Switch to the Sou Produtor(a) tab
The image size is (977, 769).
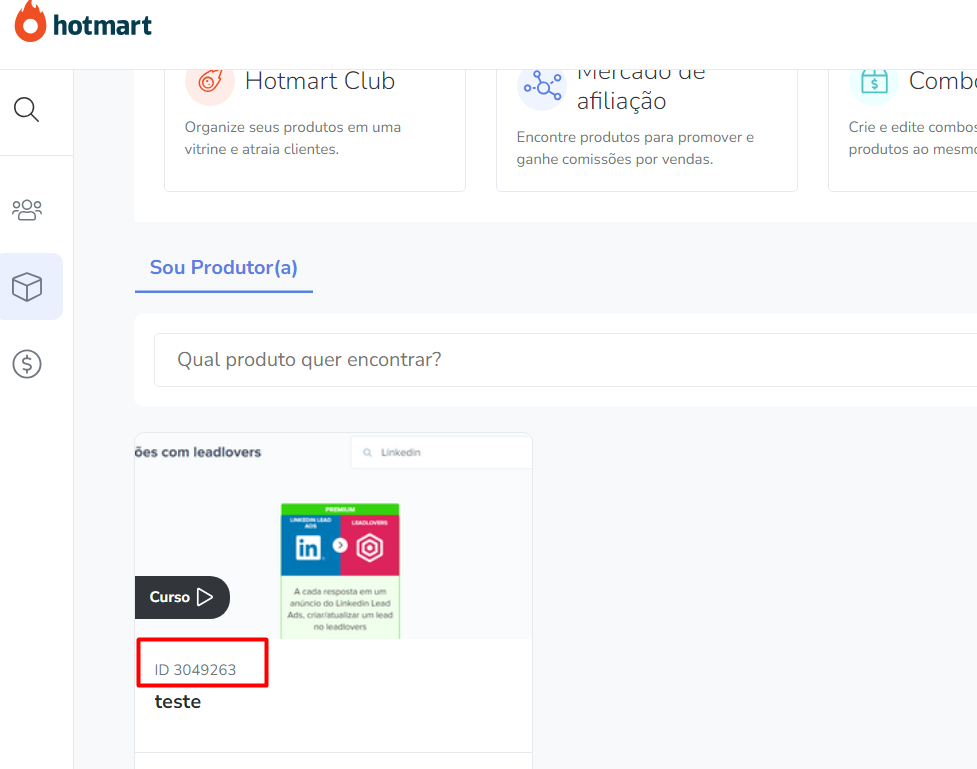[224, 268]
